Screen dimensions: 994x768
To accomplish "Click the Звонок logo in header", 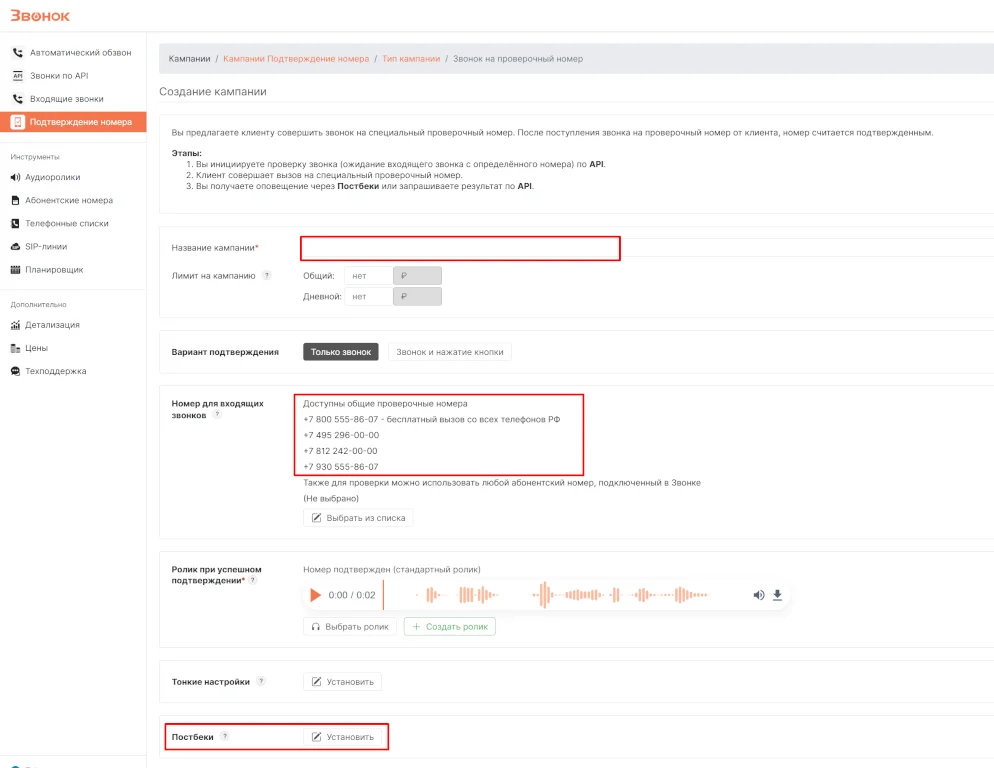I will click(40, 15).
